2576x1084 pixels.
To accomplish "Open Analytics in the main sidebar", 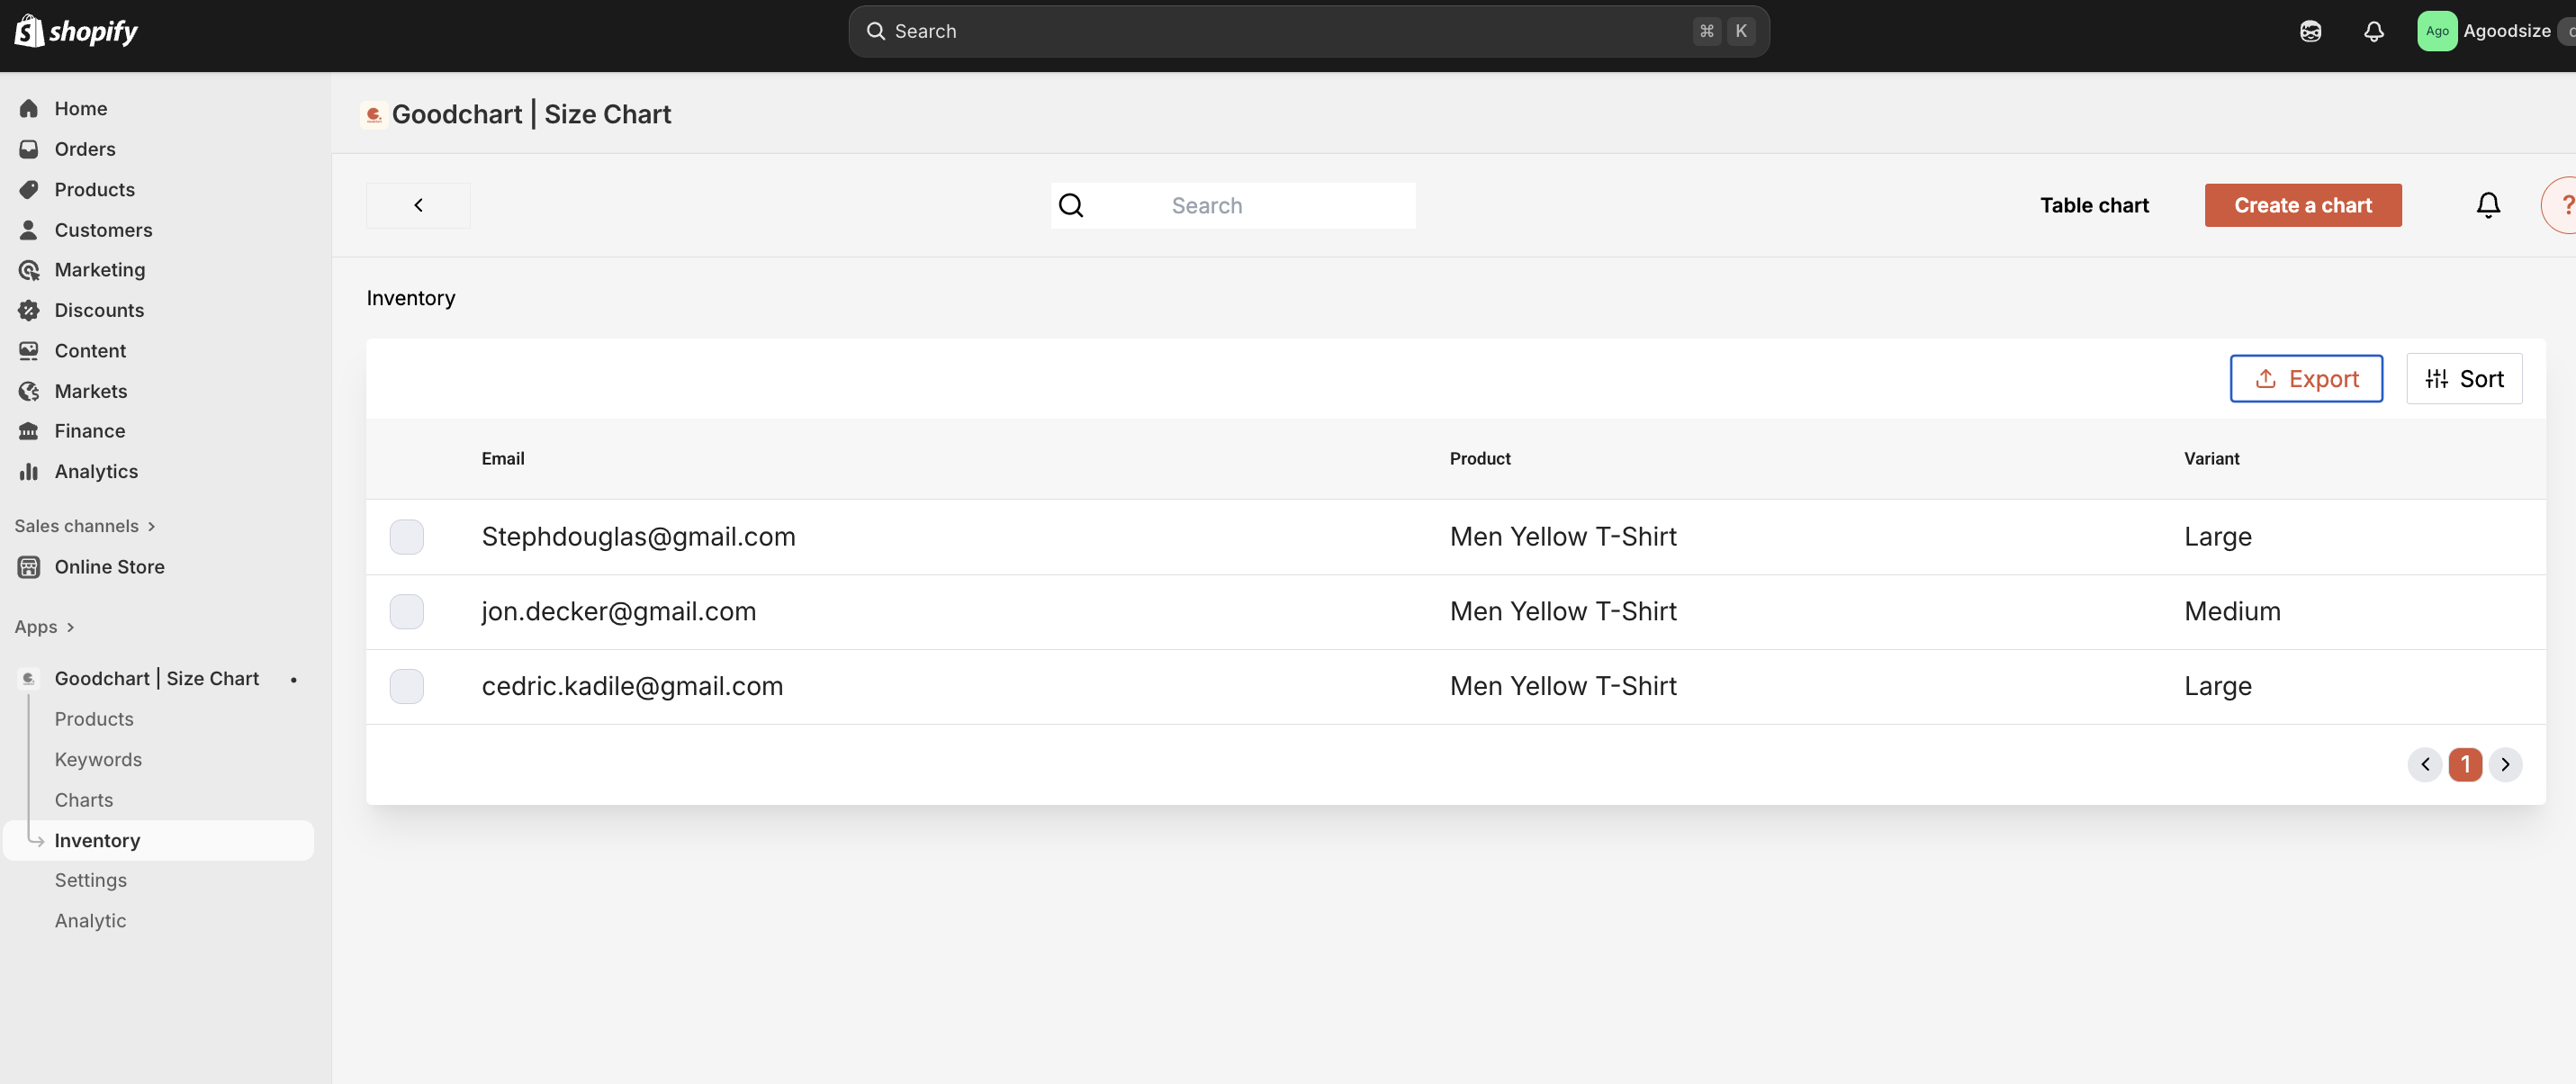I will 96,471.
